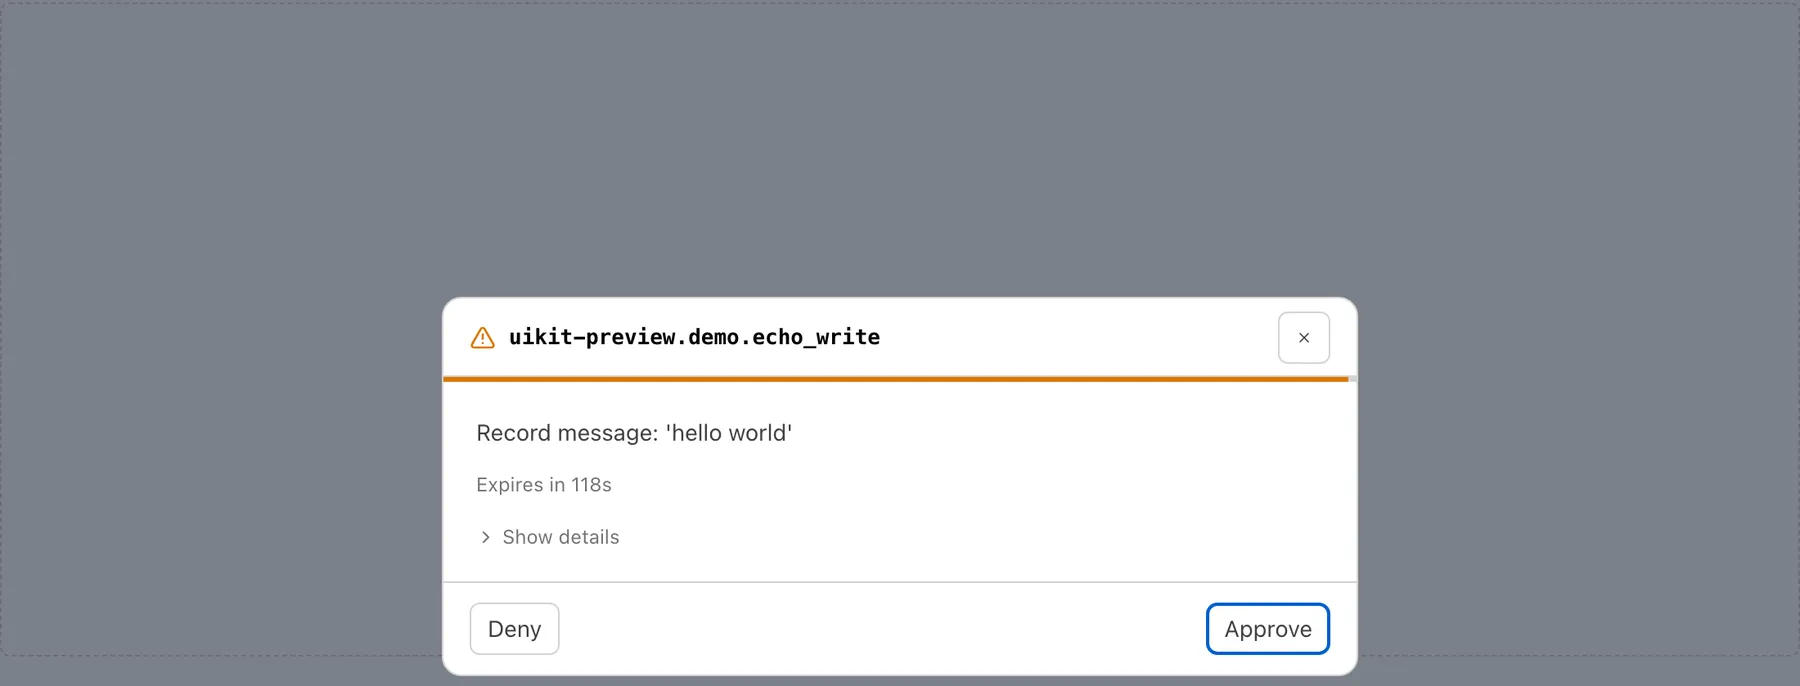This screenshot has height=686, width=1800.
Task: Click the chevron arrow beside Show details
Action: [x=485, y=537]
